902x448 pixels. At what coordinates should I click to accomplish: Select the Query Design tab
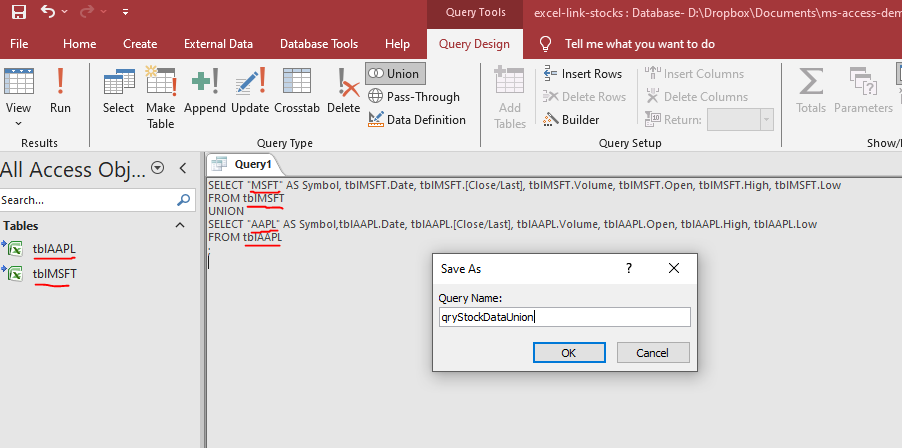[x=474, y=44]
